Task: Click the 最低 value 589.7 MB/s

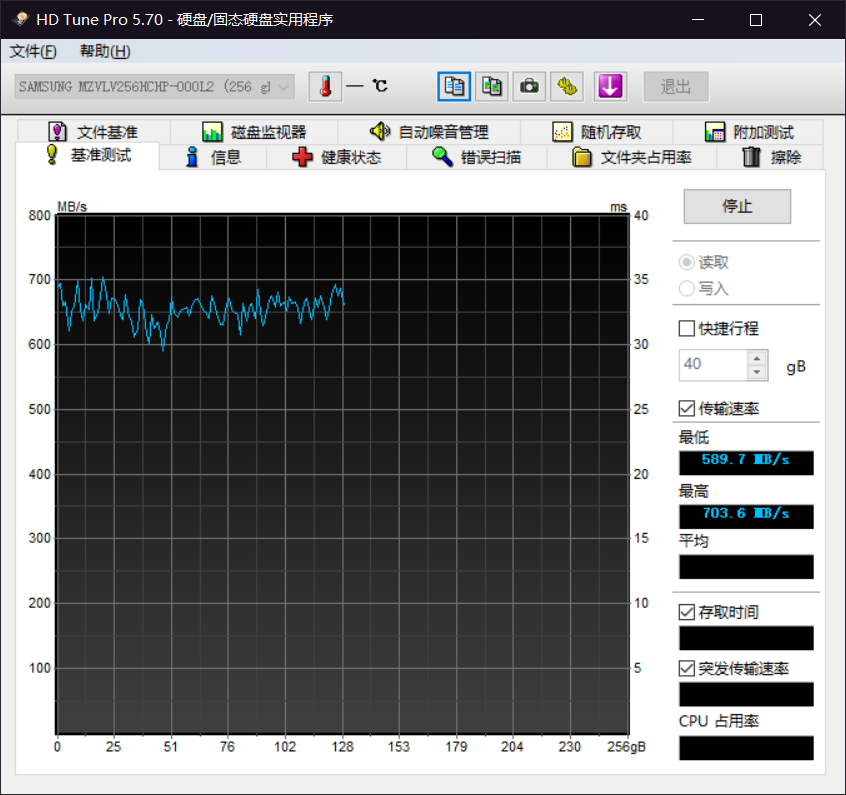Action: click(746, 463)
